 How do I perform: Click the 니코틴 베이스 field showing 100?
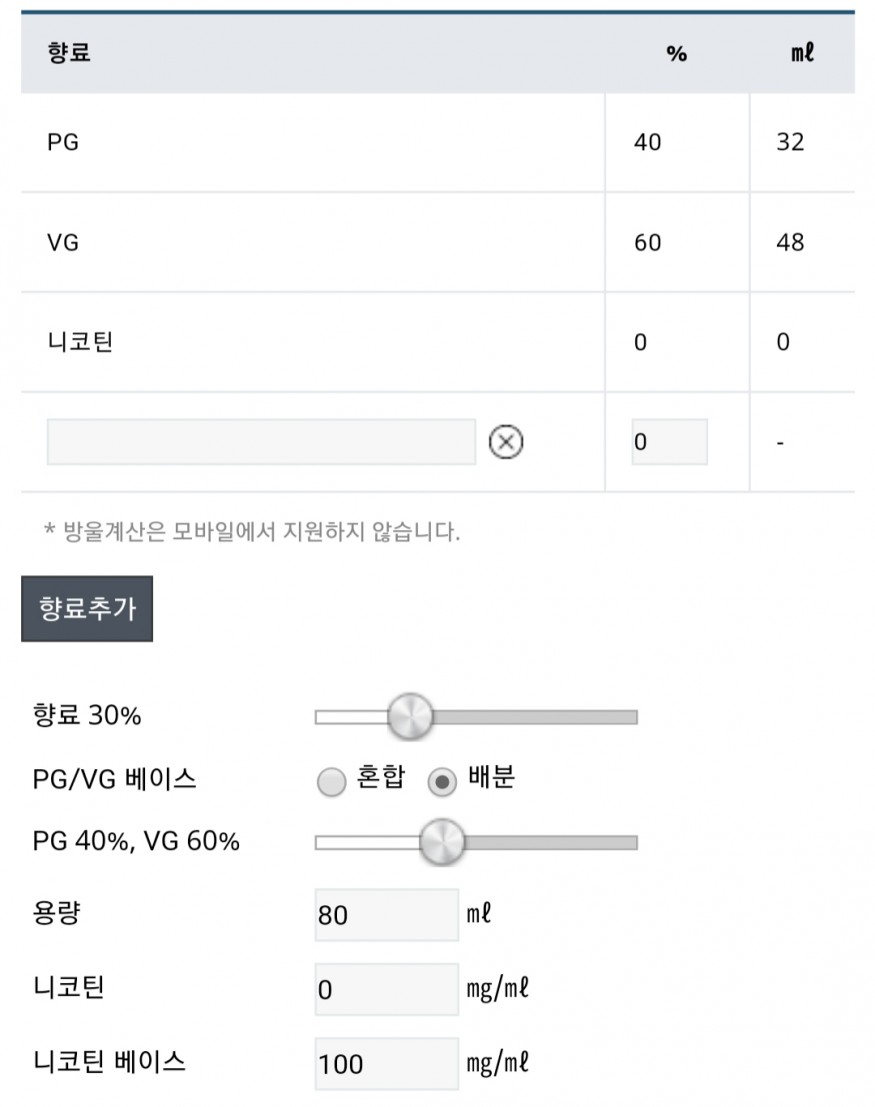[386, 1064]
